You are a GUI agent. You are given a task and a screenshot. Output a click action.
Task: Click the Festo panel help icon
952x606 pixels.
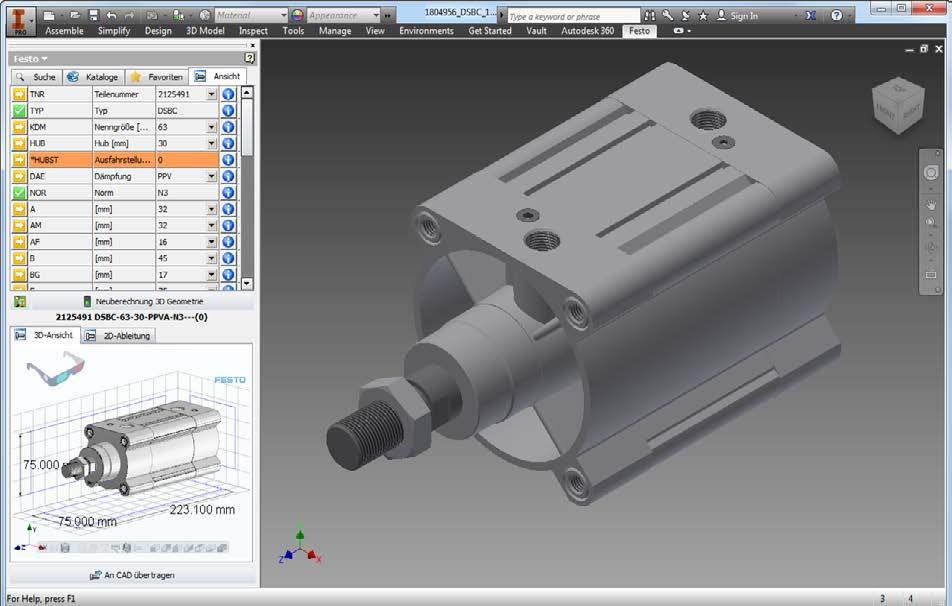coord(250,58)
